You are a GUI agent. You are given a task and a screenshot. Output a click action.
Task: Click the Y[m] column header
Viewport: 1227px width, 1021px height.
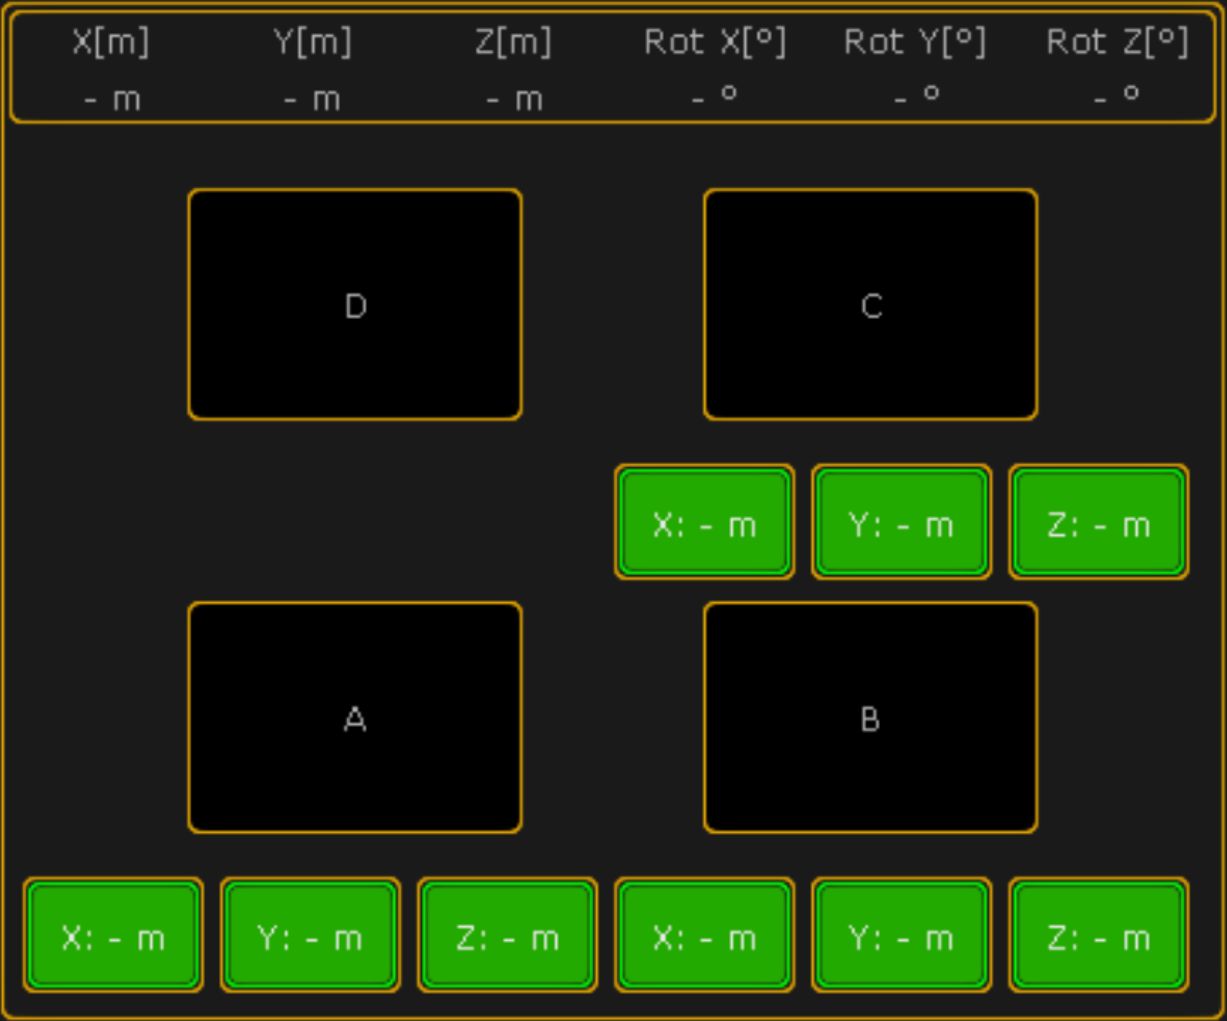click(312, 42)
